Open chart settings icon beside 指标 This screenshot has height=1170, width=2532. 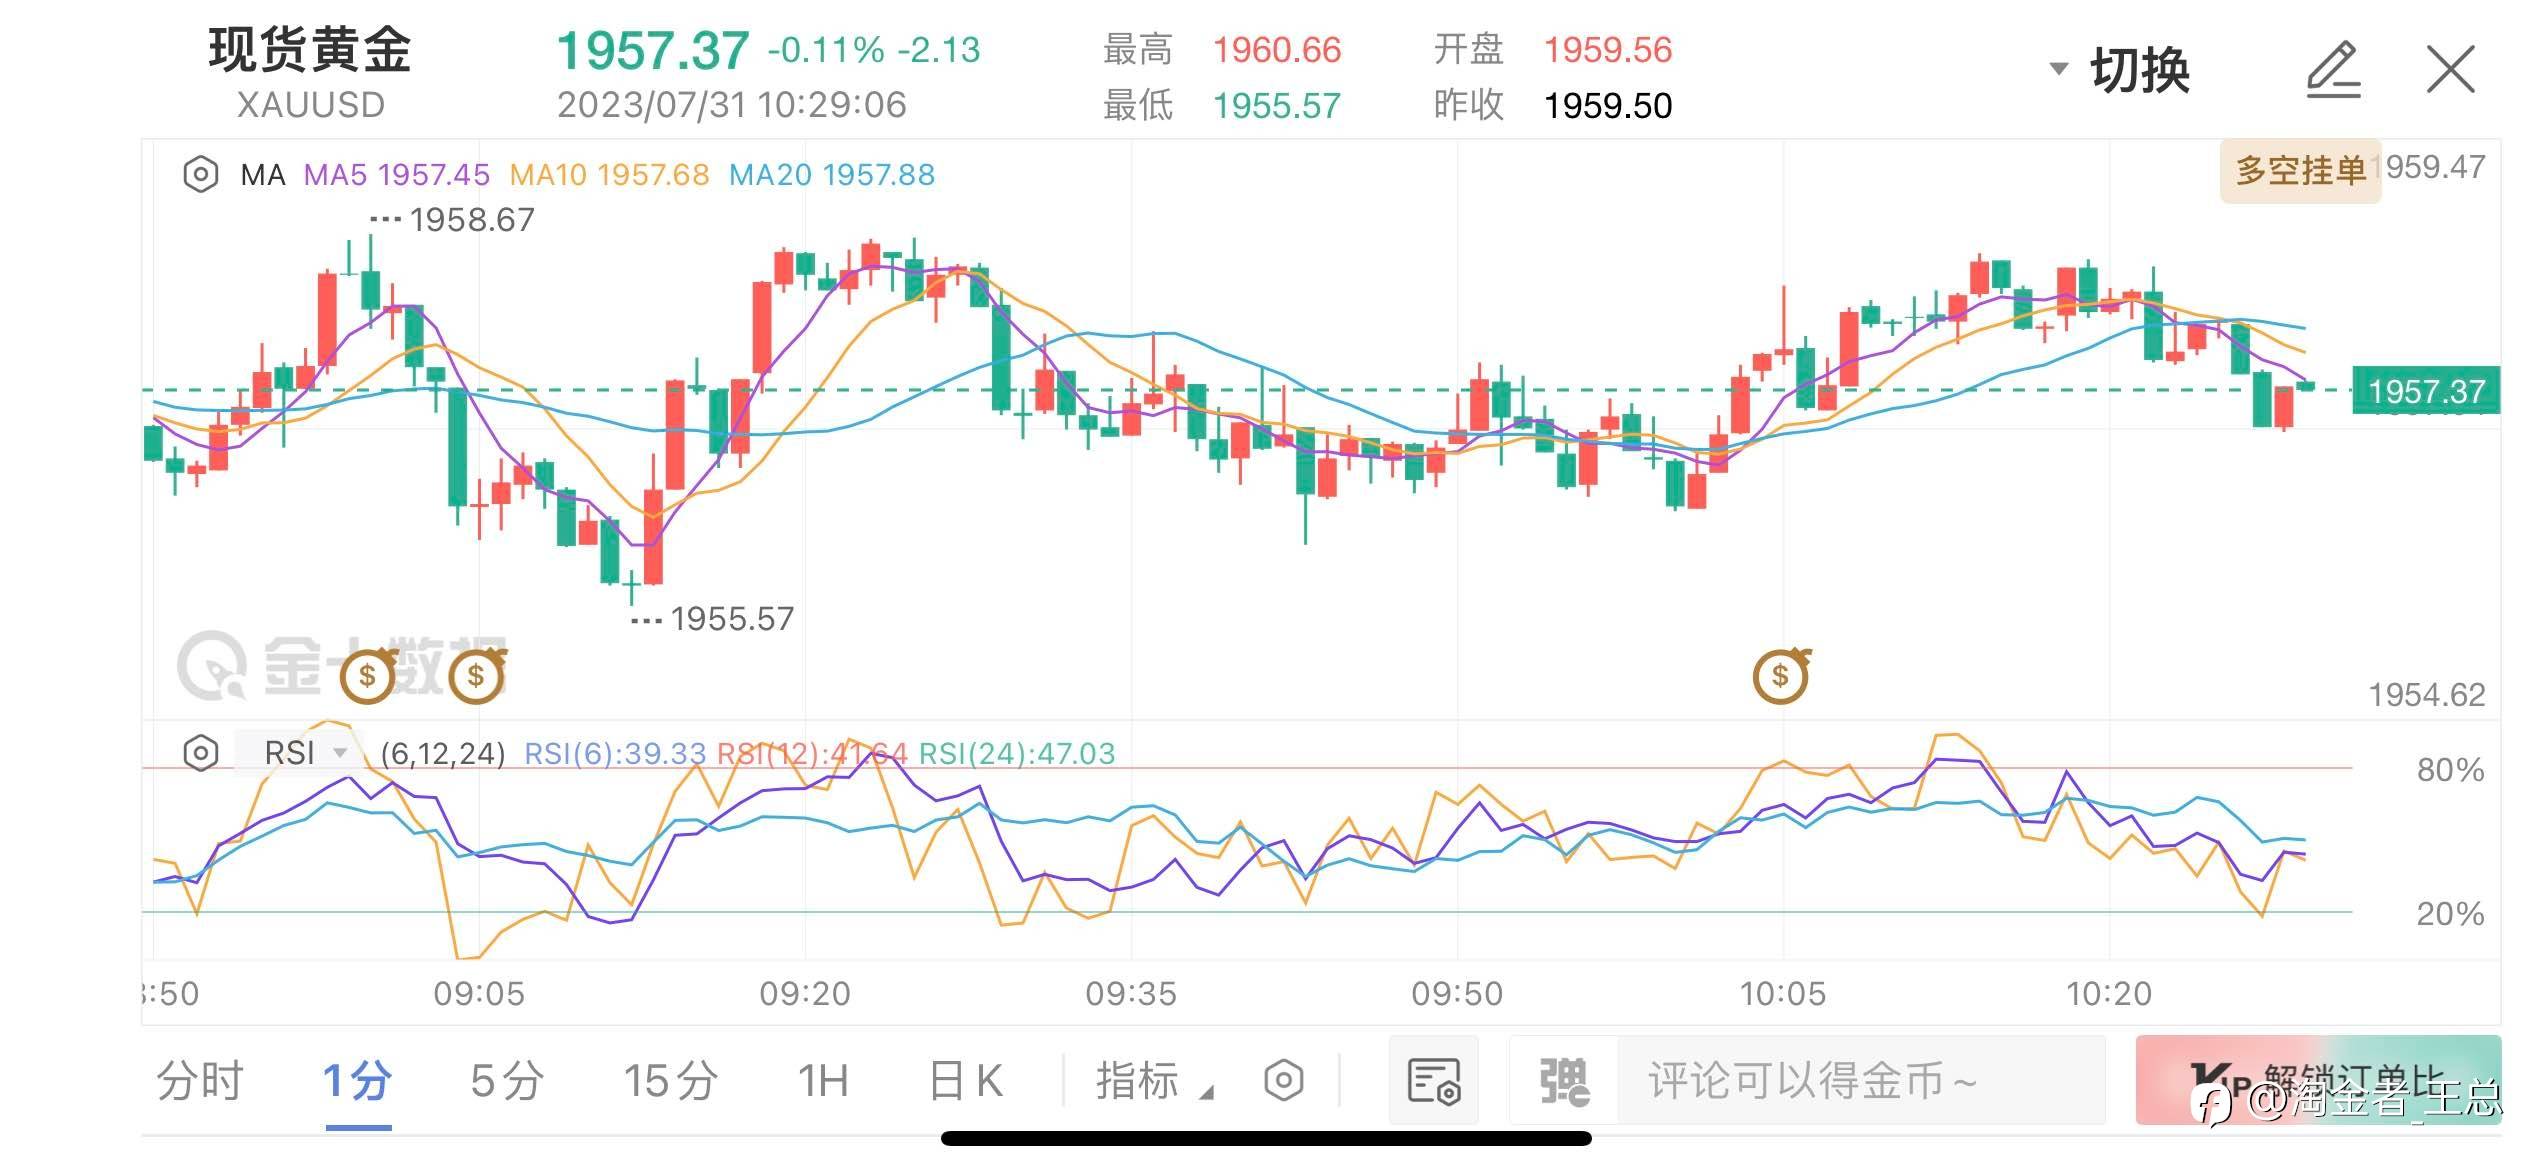coord(1283,1081)
